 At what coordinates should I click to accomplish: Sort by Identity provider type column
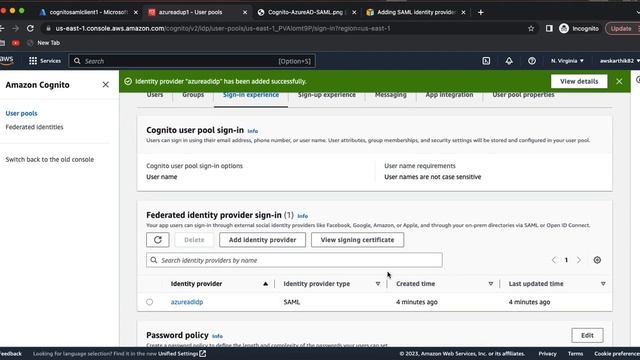click(378, 284)
